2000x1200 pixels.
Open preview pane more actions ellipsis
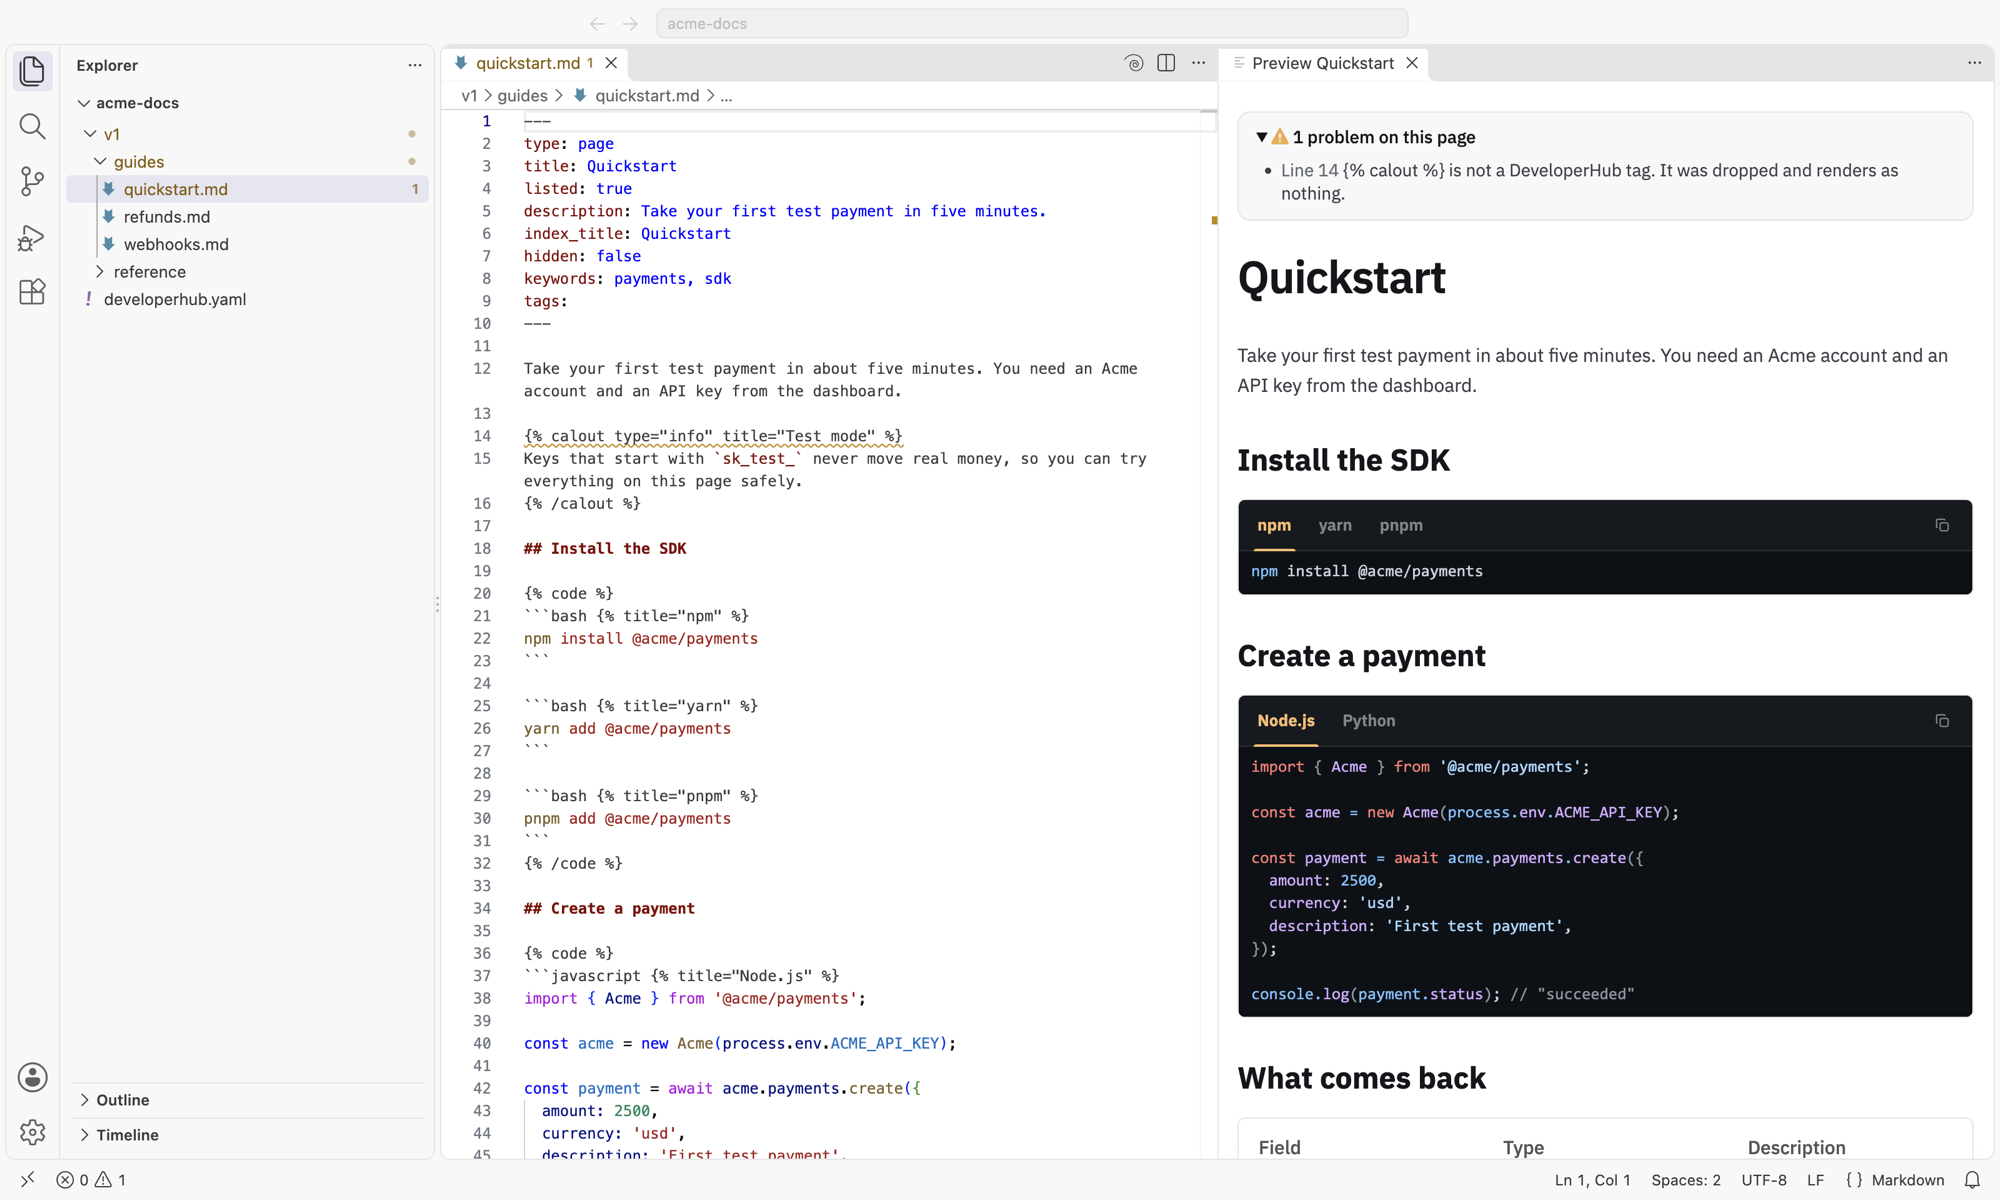point(1974,63)
